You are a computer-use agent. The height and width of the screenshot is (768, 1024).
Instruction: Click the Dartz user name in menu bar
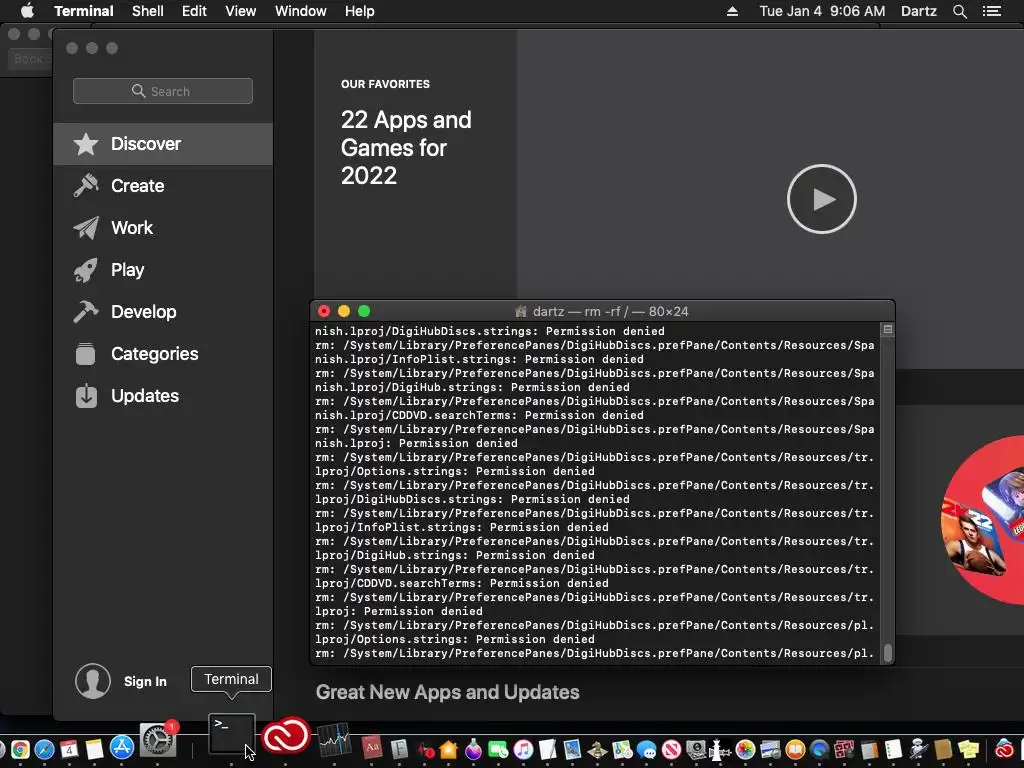[918, 11]
